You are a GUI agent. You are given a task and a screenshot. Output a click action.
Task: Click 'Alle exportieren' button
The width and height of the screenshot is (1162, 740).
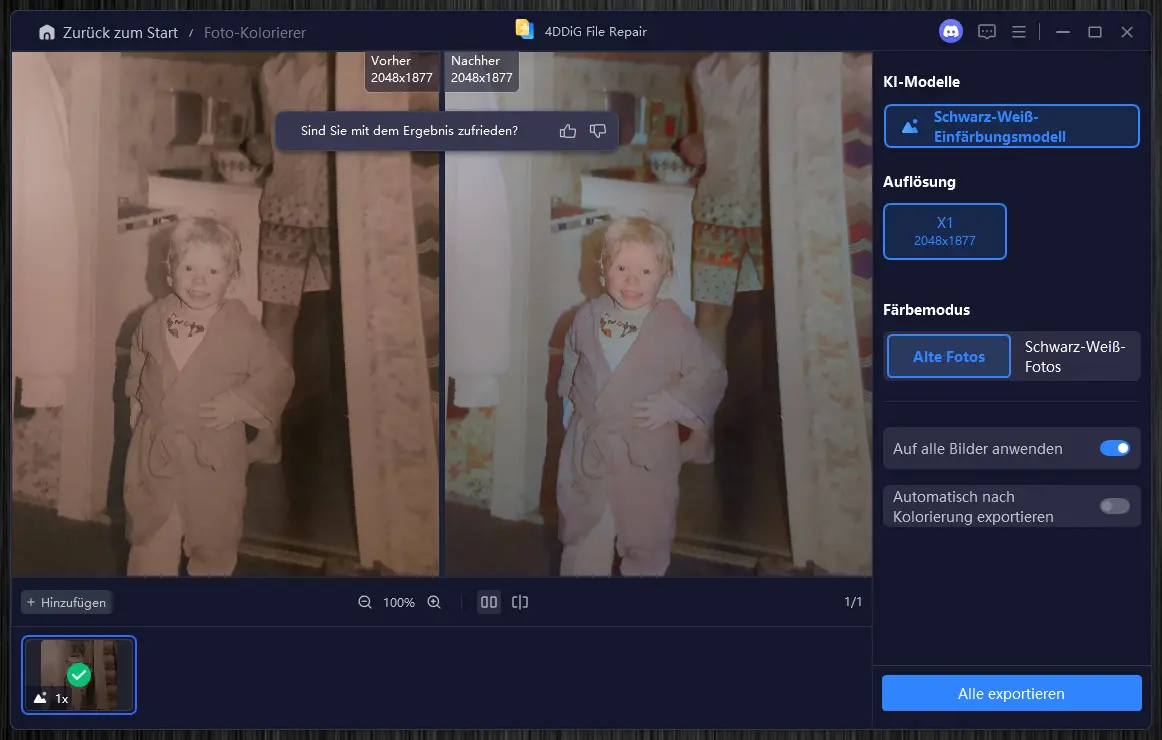(1011, 693)
